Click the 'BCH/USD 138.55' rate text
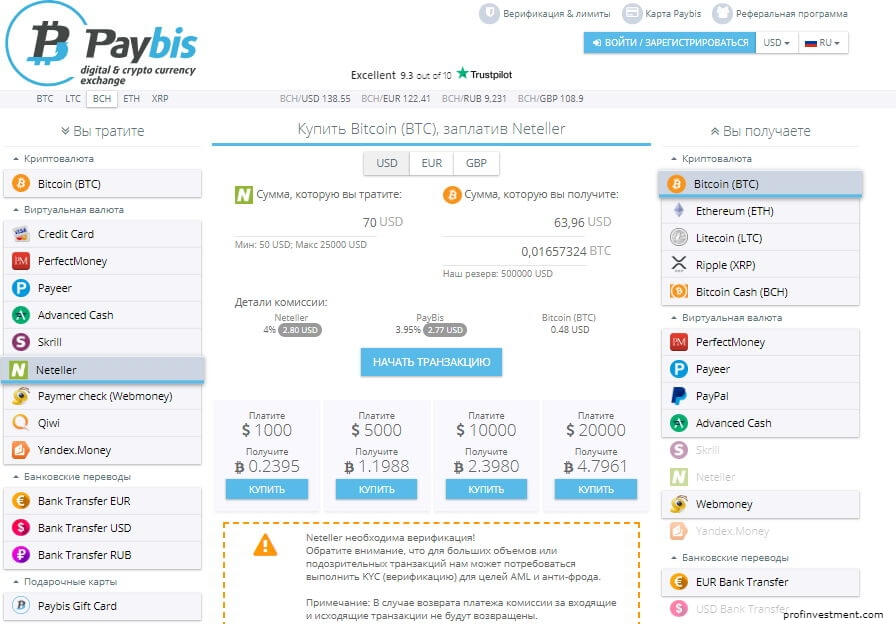Viewport: 896px width, 624px height. (x=315, y=99)
